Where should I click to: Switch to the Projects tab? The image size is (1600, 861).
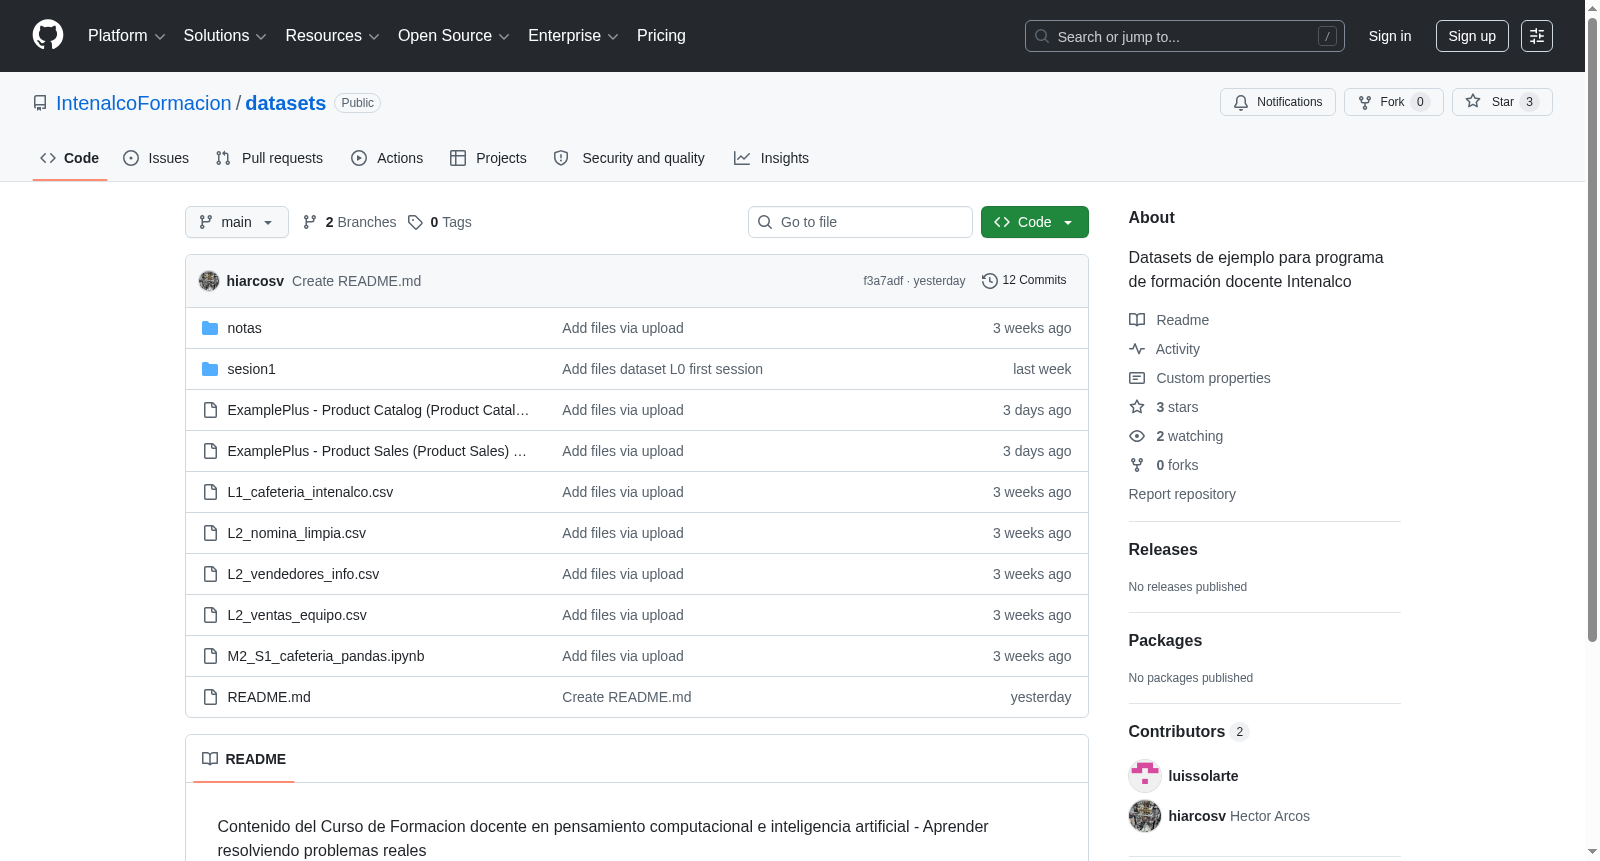point(488,158)
